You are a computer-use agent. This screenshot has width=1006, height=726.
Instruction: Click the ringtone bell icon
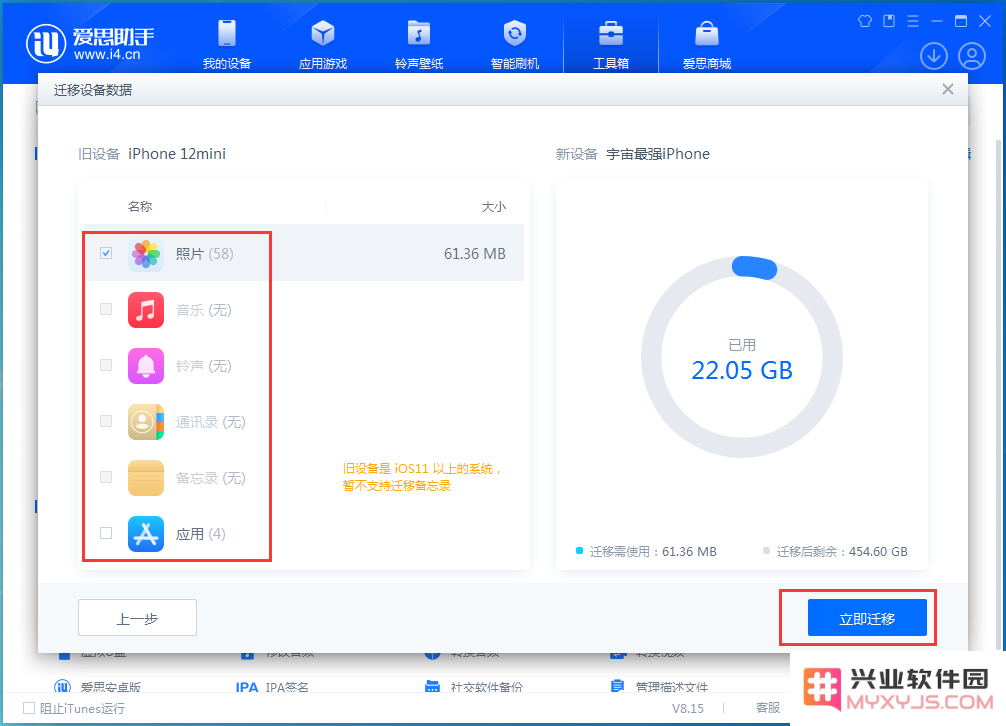[146, 366]
